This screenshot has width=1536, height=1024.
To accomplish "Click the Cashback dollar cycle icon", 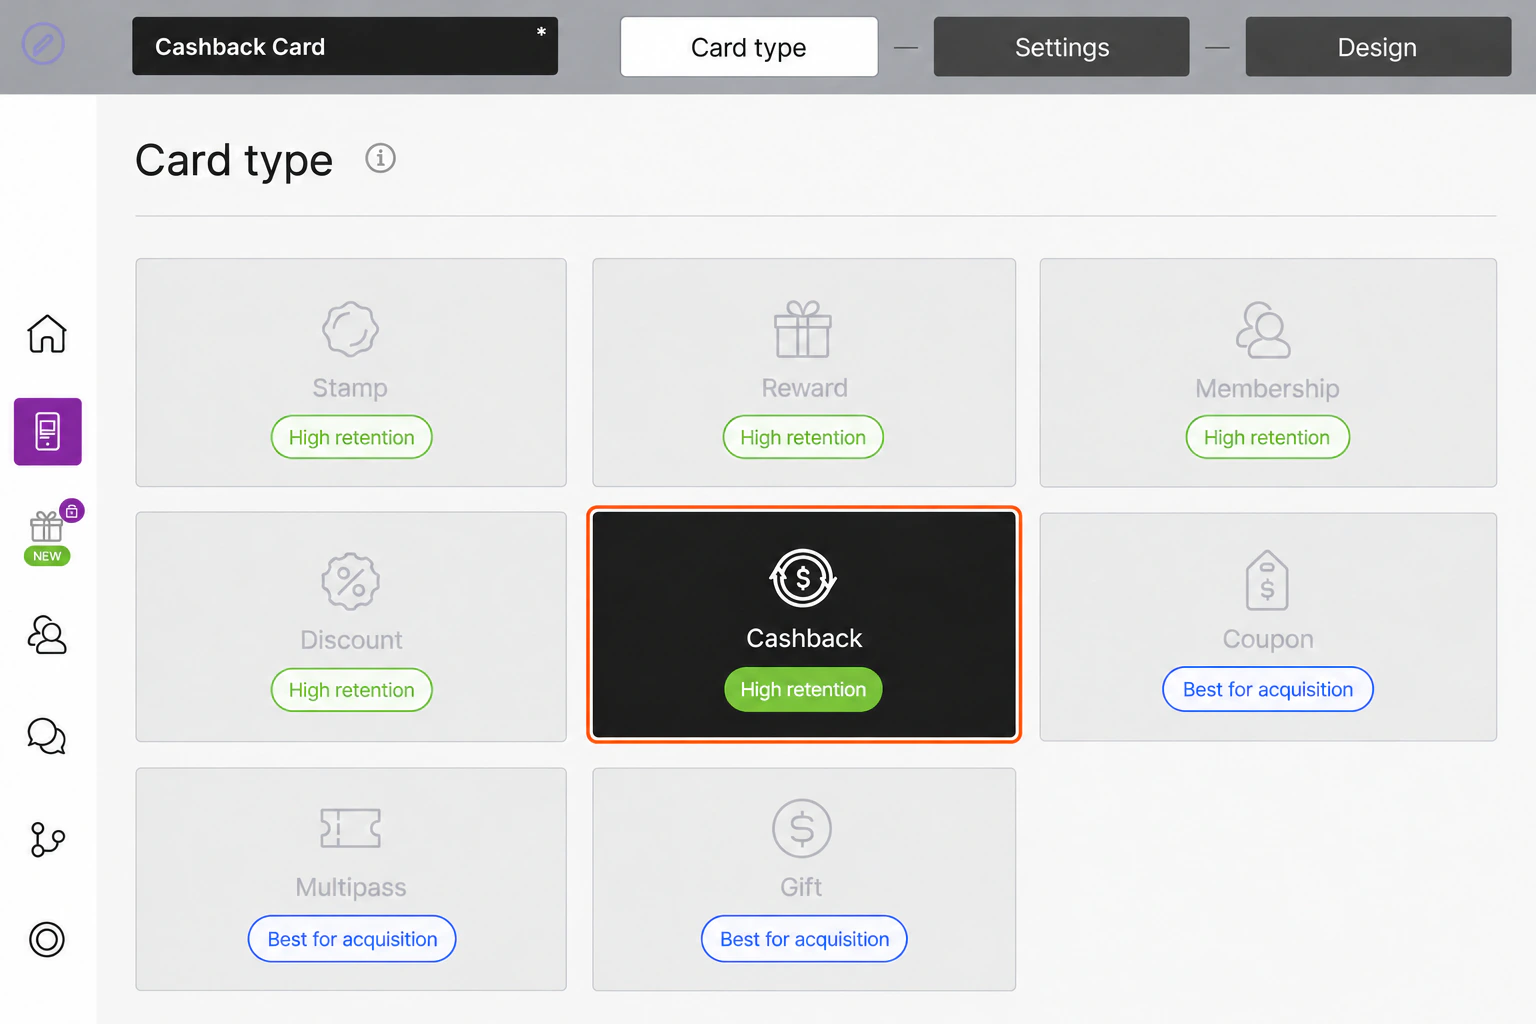I will tap(803, 578).
